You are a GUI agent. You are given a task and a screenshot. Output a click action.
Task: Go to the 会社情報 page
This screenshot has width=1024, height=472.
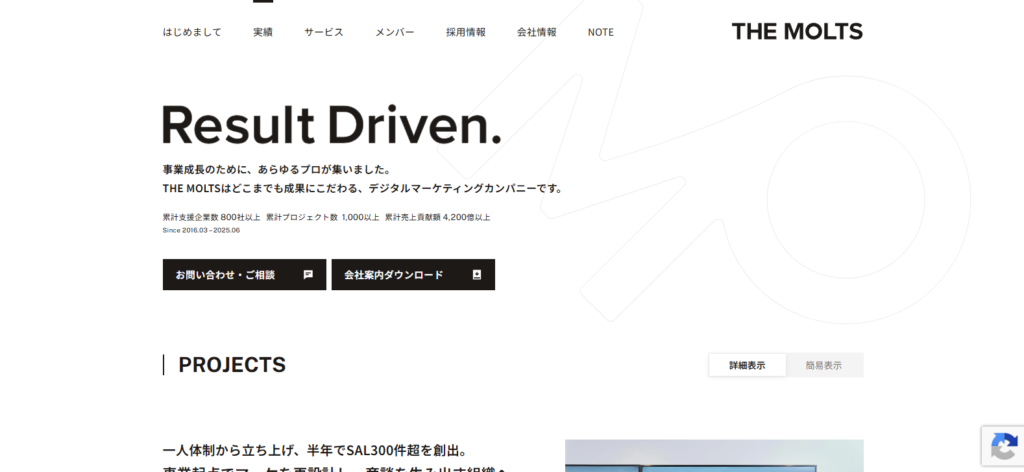(x=537, y=32)
